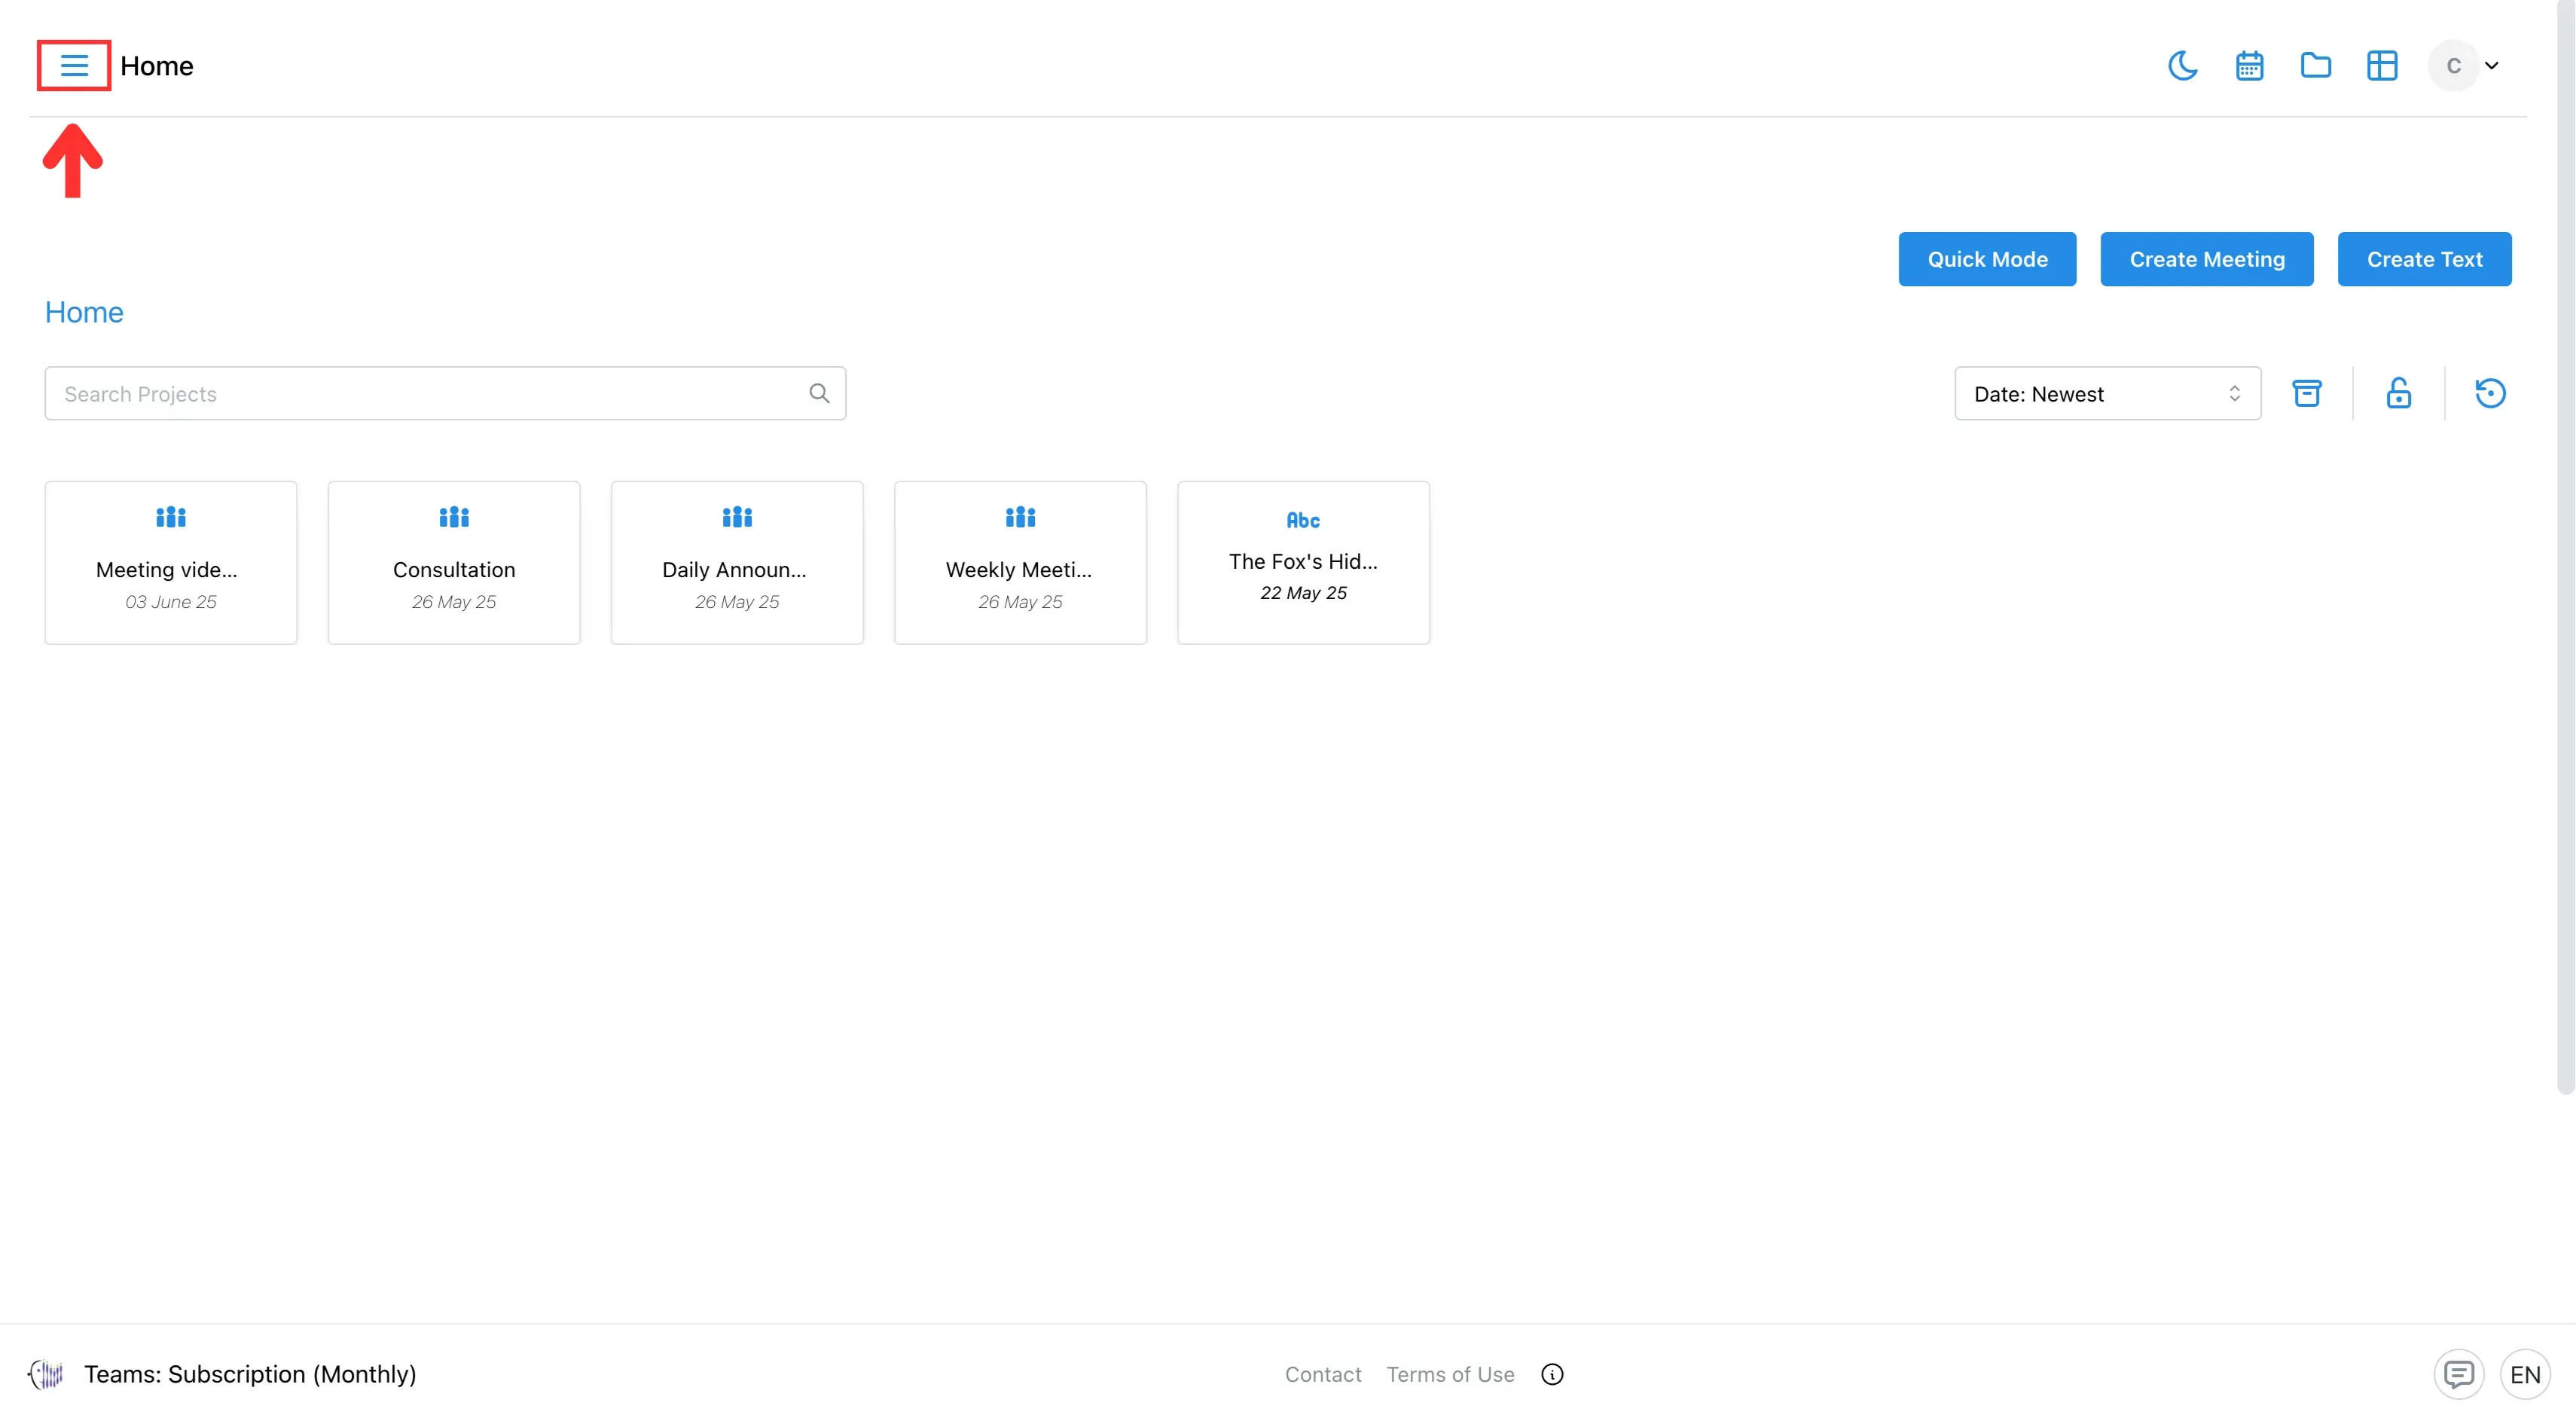Click Abc icon on Fox's Hid... card
Viewport: 2576px width, 1424px height.
1303,520
